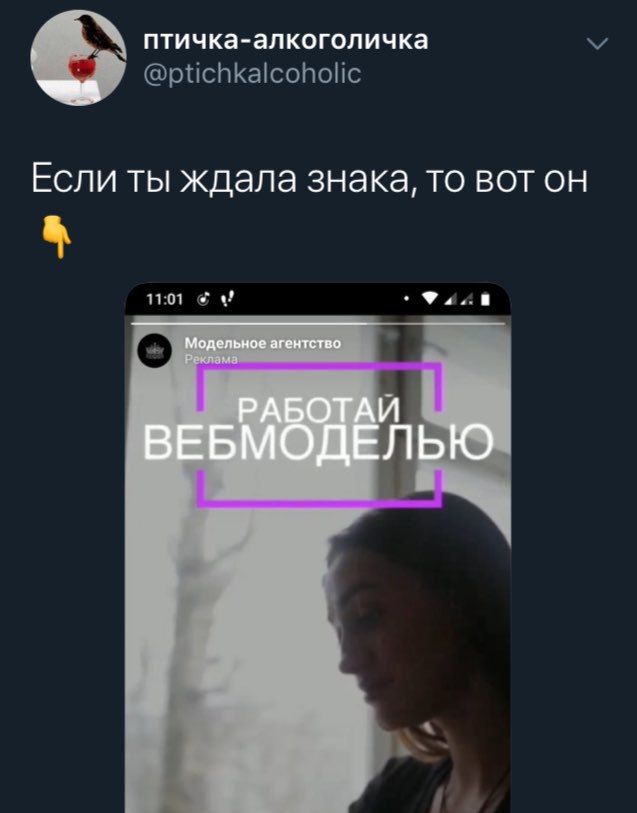The width and height of the screenshot is (637, 813).
Task: Open the bird-on-wineglass profile avatar
Action: pos(78,57)
